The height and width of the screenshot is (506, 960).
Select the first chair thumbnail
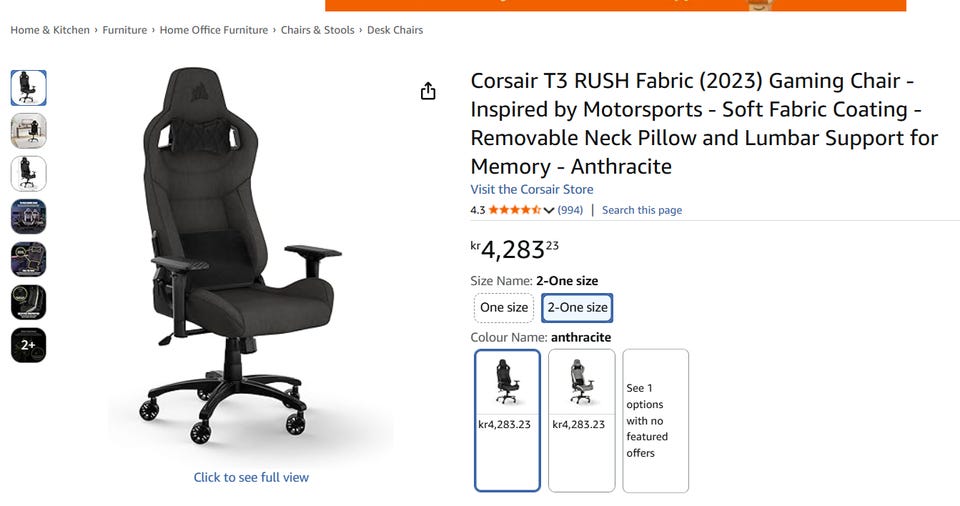28,88
